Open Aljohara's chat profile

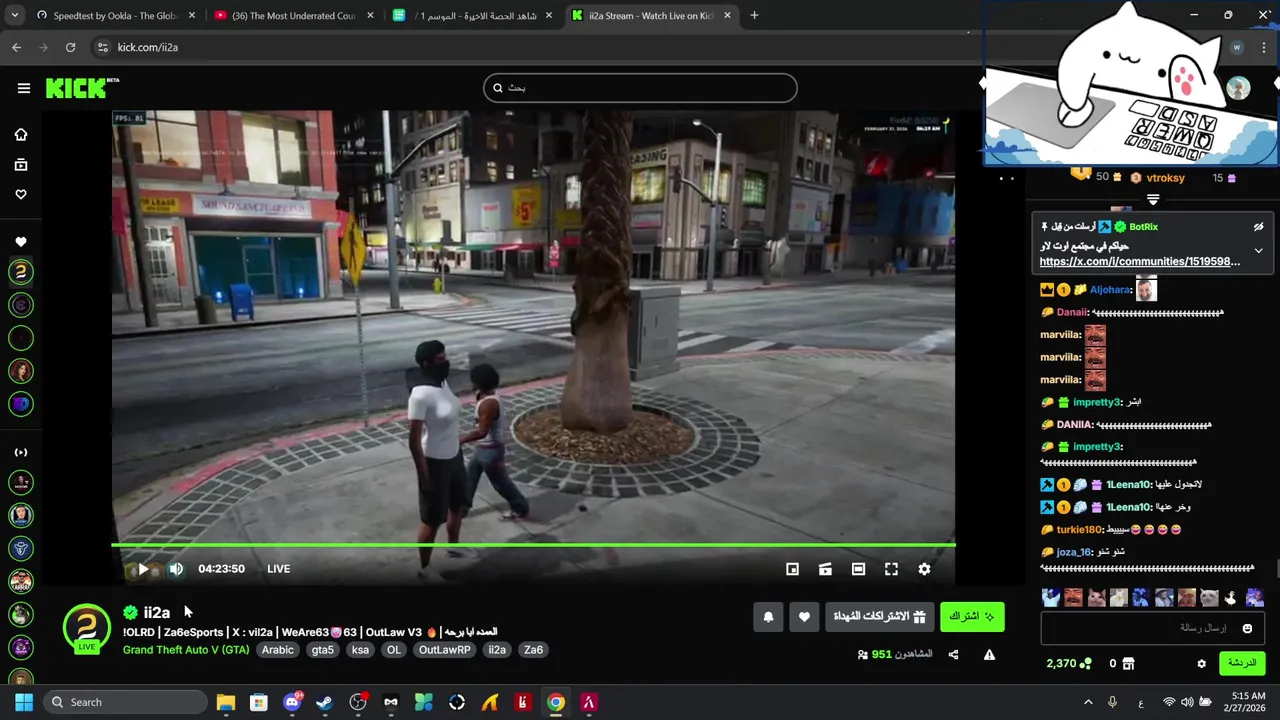tap(1110, 290)
